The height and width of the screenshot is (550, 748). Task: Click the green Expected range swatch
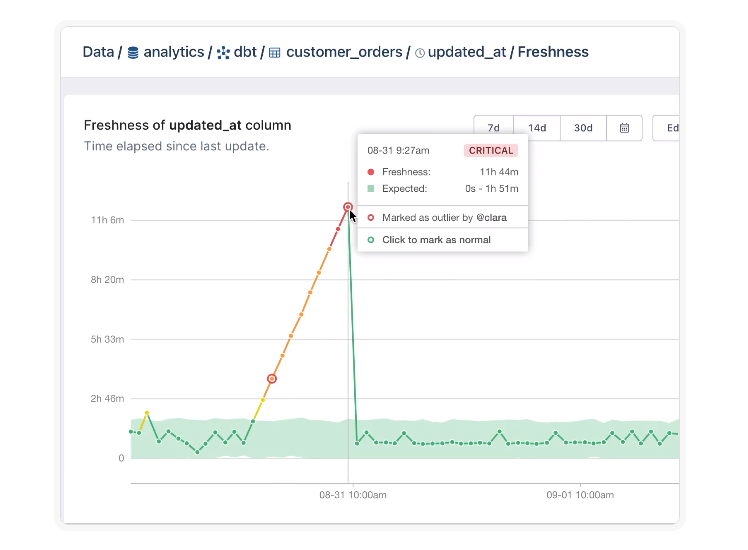click(371, 189)
